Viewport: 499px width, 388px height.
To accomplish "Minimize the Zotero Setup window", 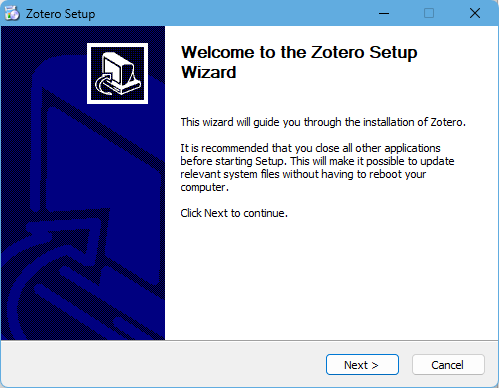I will 384,13.
